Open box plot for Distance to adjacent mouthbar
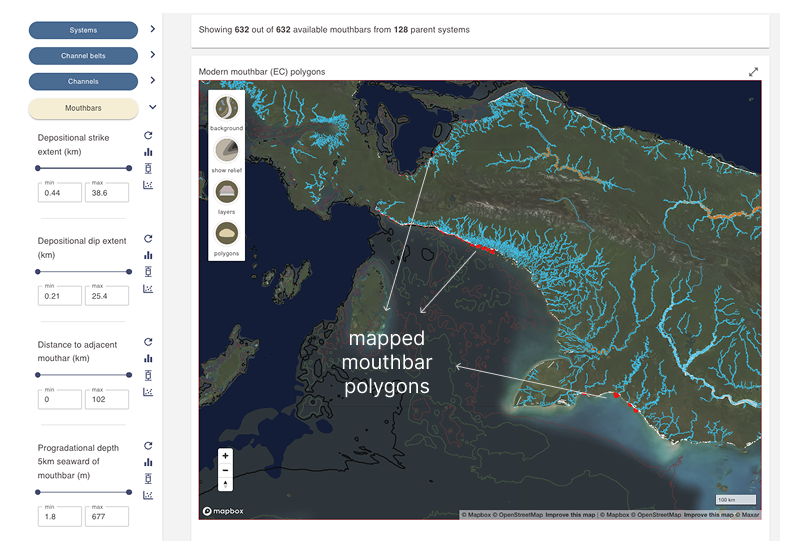Viewport: 800px width, 554px height. pyautogui.click(x=148, y=375)
